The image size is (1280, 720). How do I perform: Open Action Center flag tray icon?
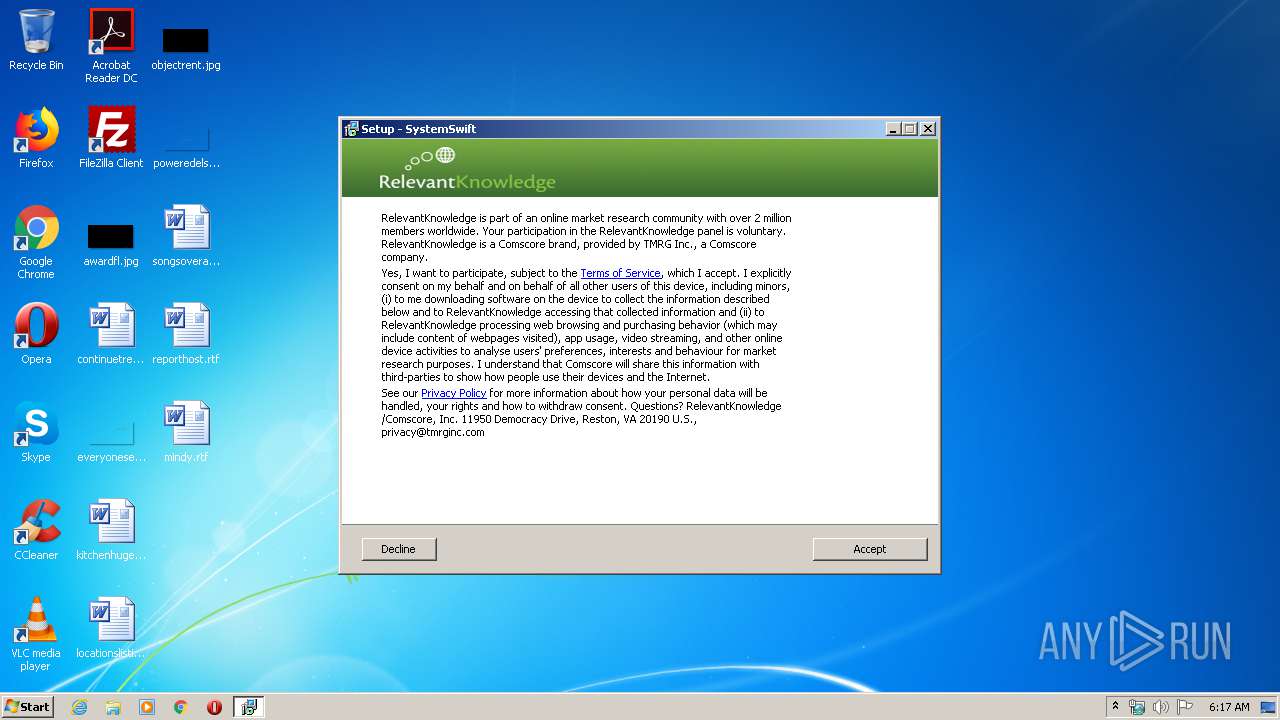tap(1185, 707)
